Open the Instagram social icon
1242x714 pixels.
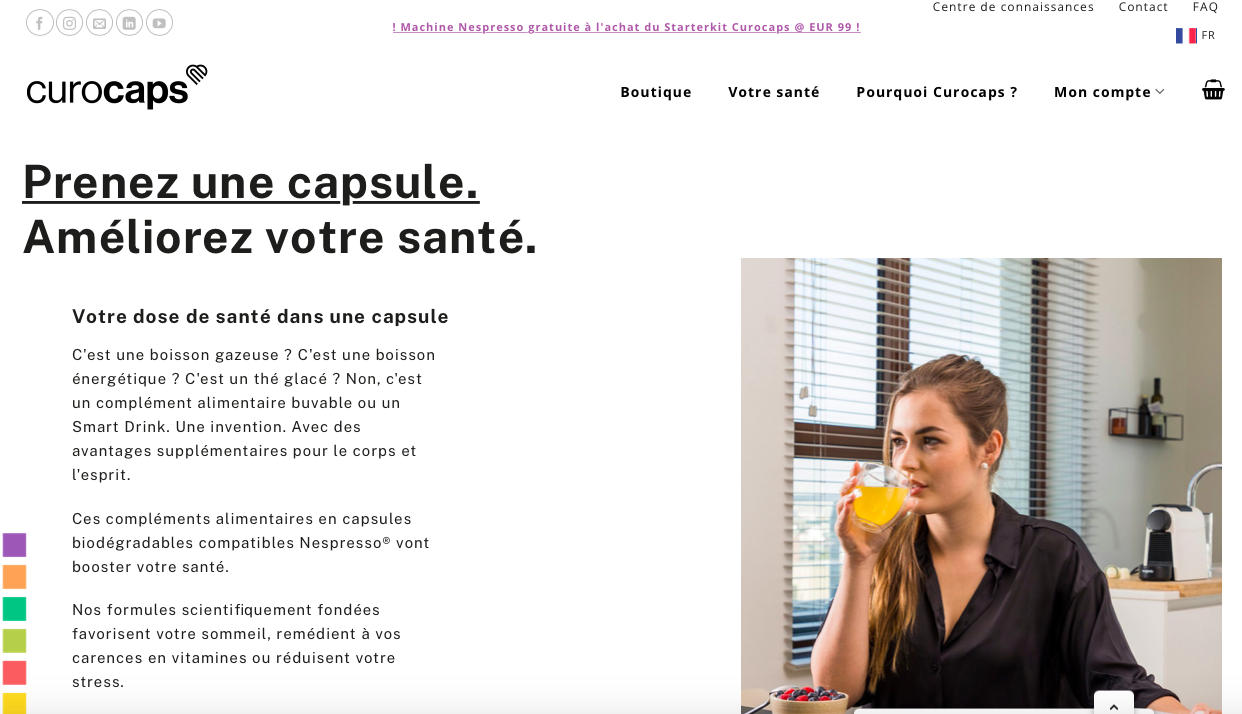coord(70,22)
